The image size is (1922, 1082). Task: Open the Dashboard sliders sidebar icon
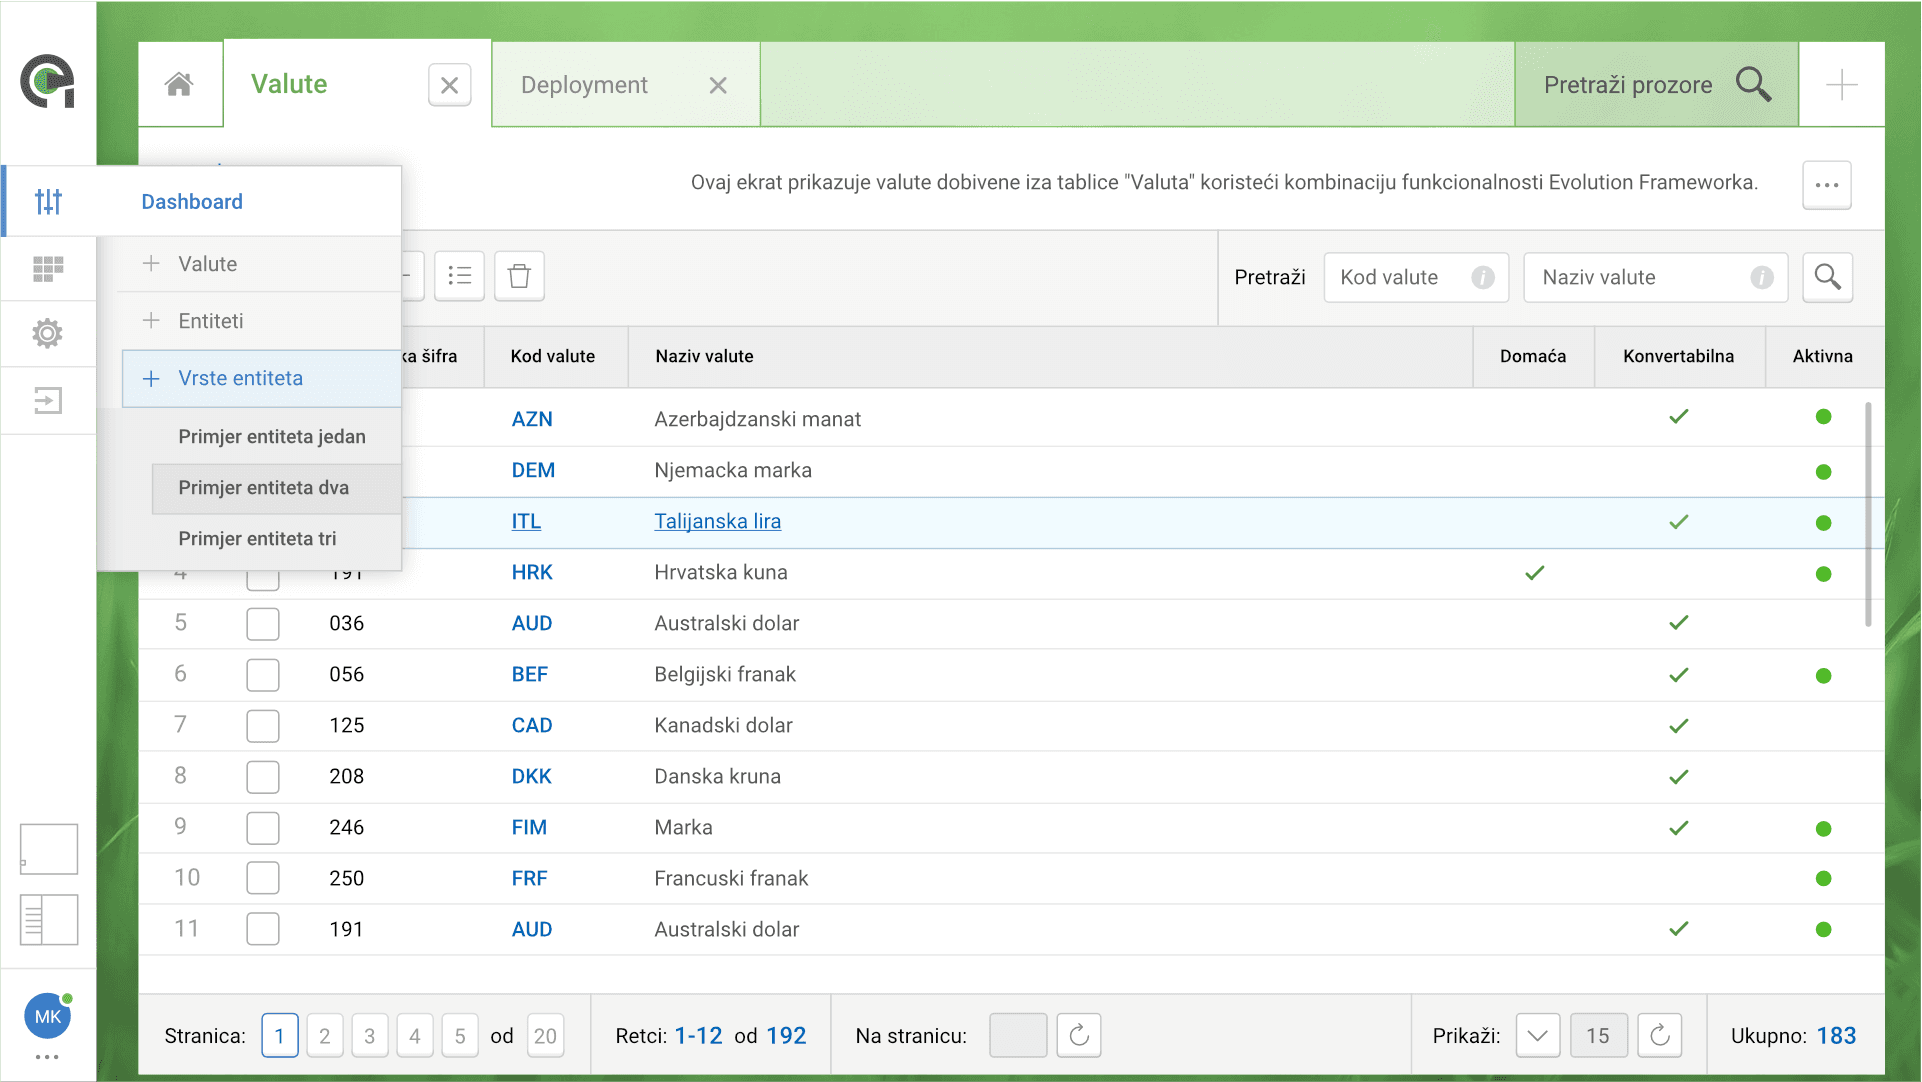point(48,201)
